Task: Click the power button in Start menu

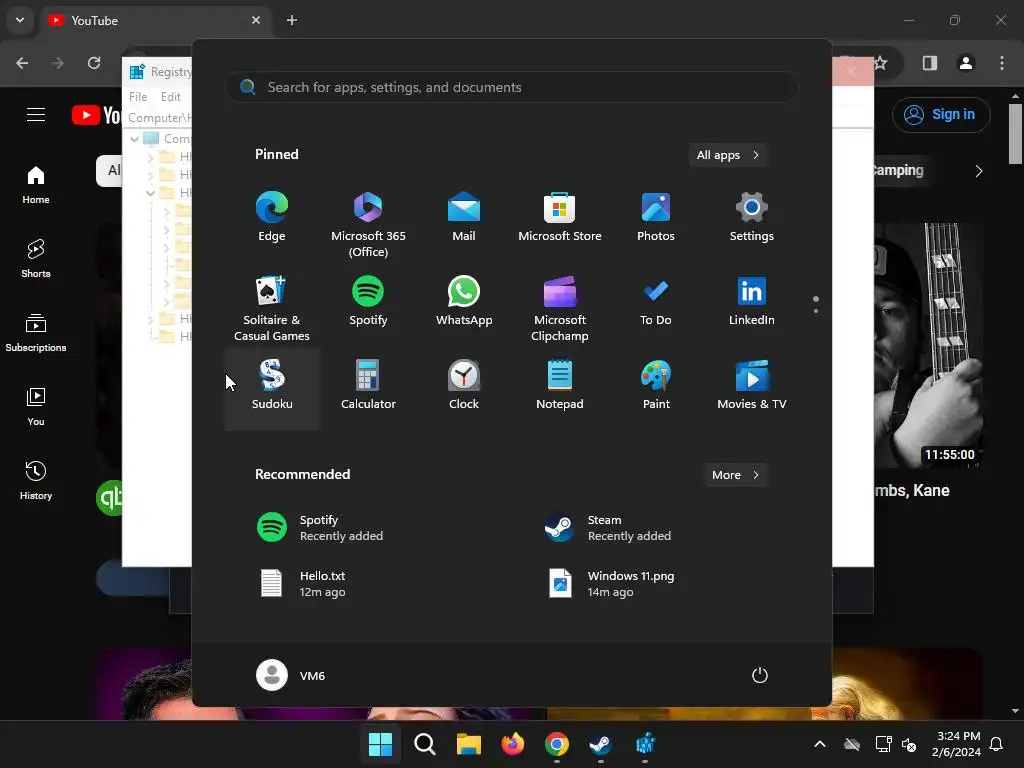Action: click(760, 675)
